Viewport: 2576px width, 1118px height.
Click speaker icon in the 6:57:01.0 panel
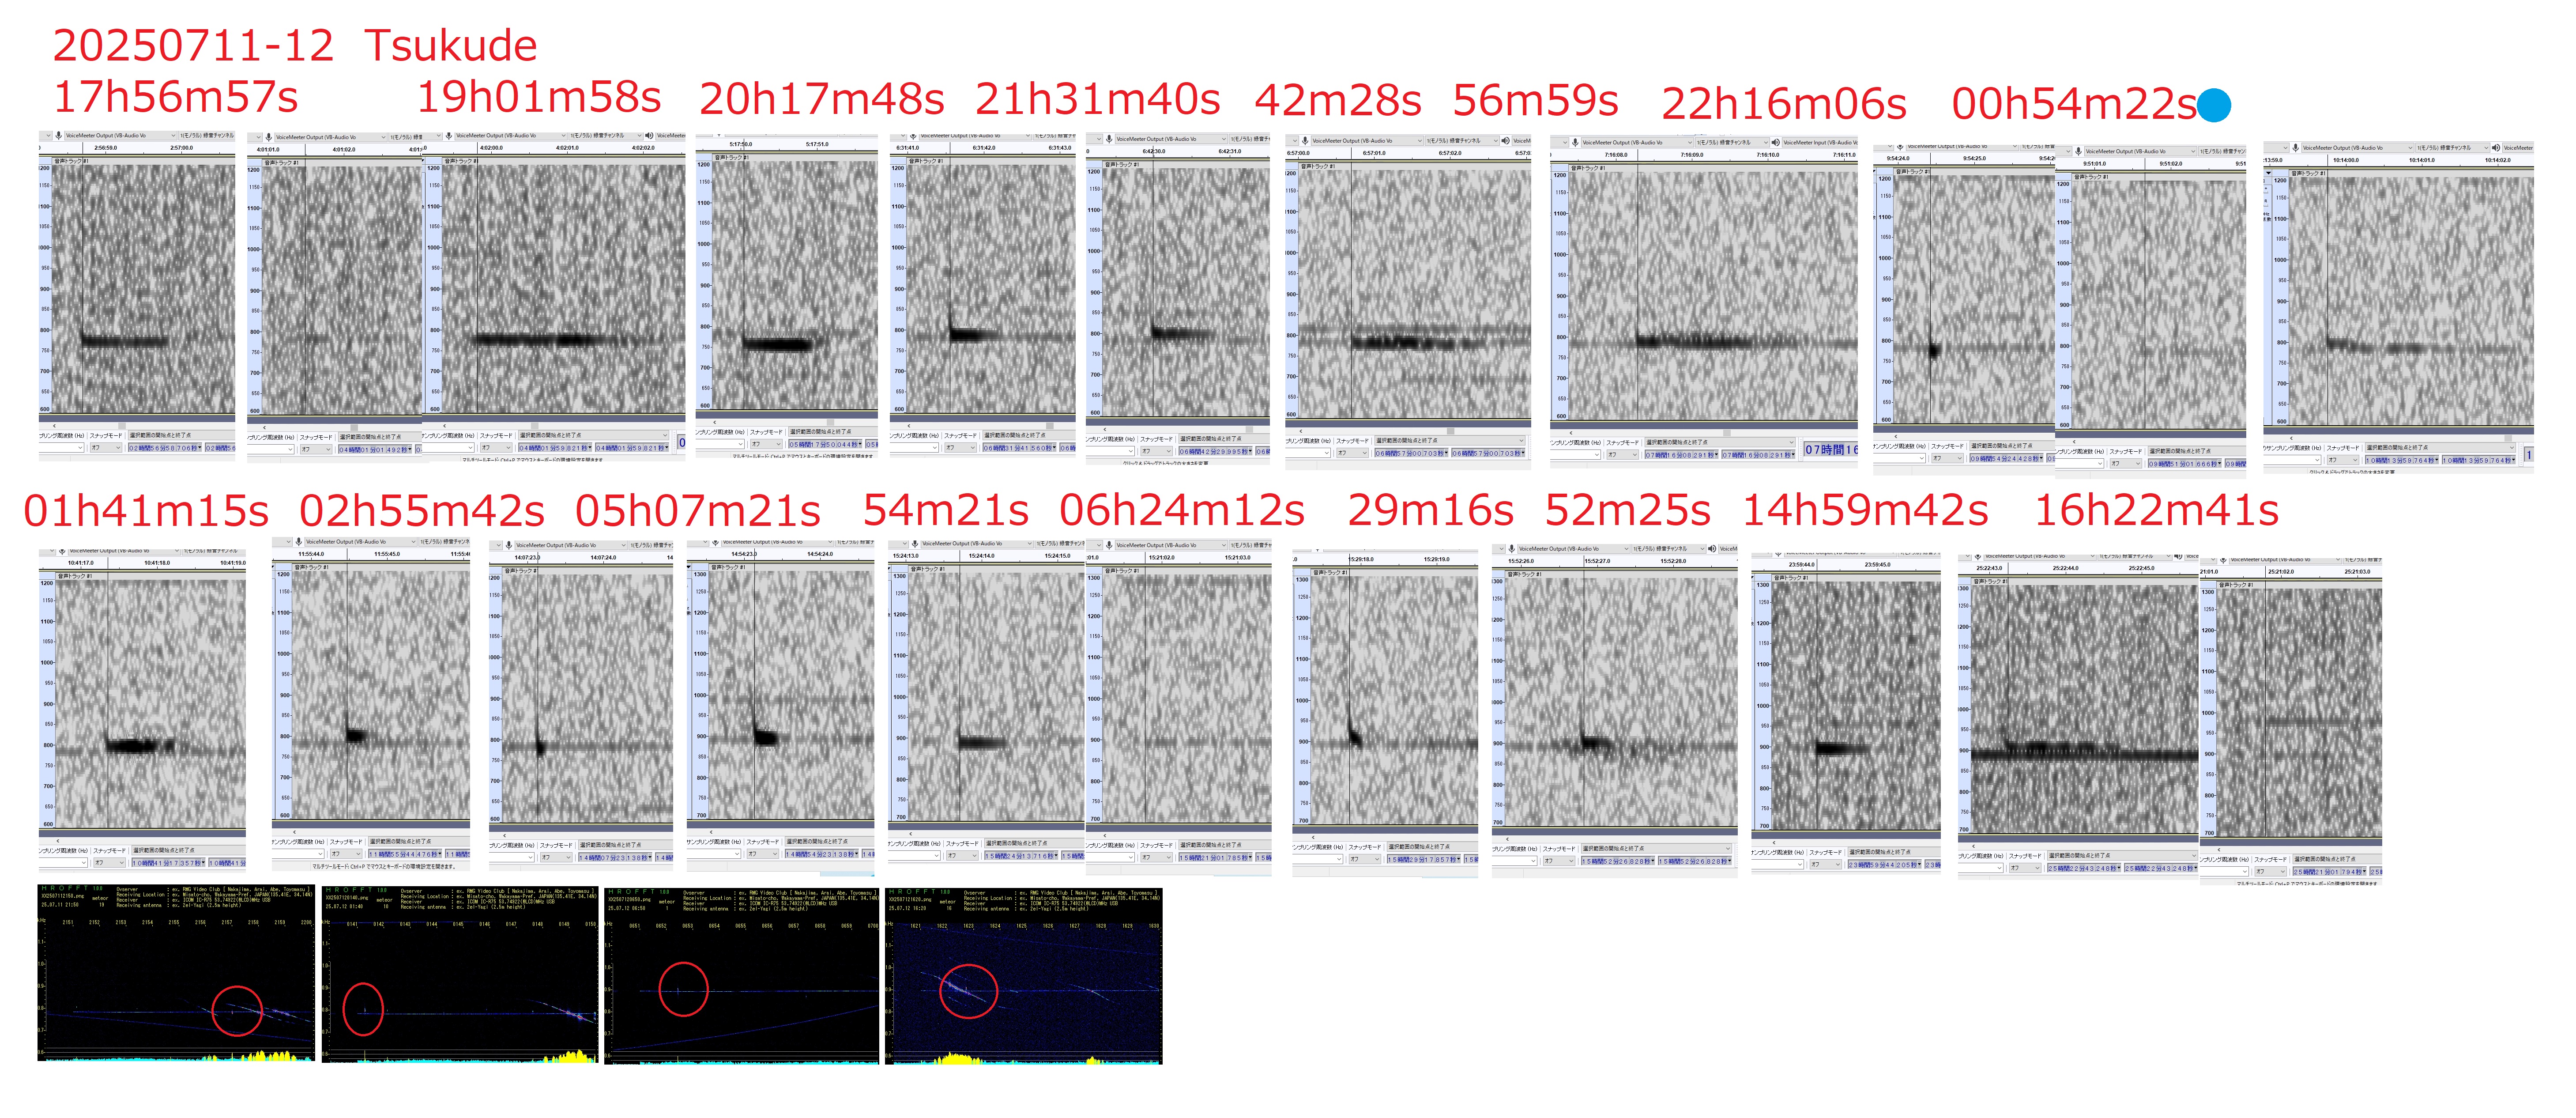point(1505,141)
